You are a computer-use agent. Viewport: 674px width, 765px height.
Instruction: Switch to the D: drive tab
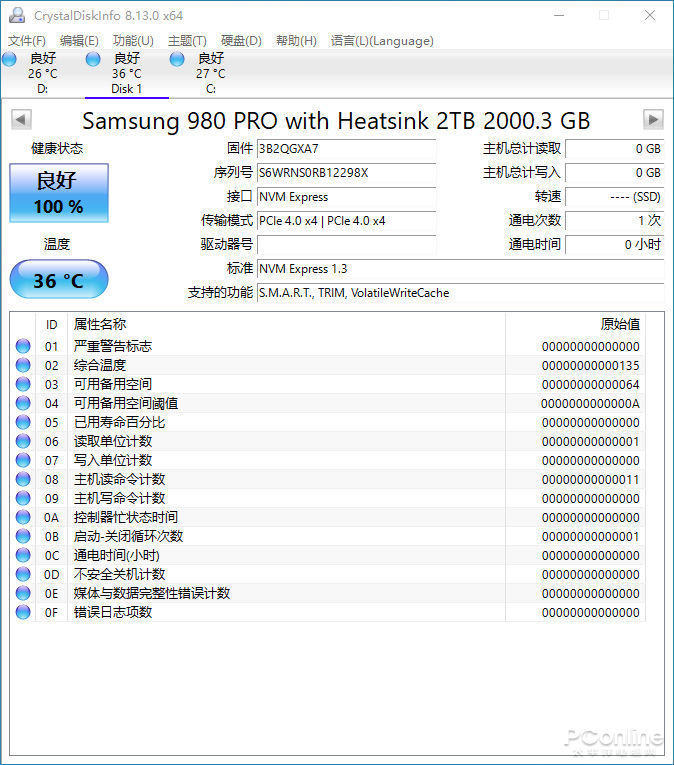coord(42,73)
